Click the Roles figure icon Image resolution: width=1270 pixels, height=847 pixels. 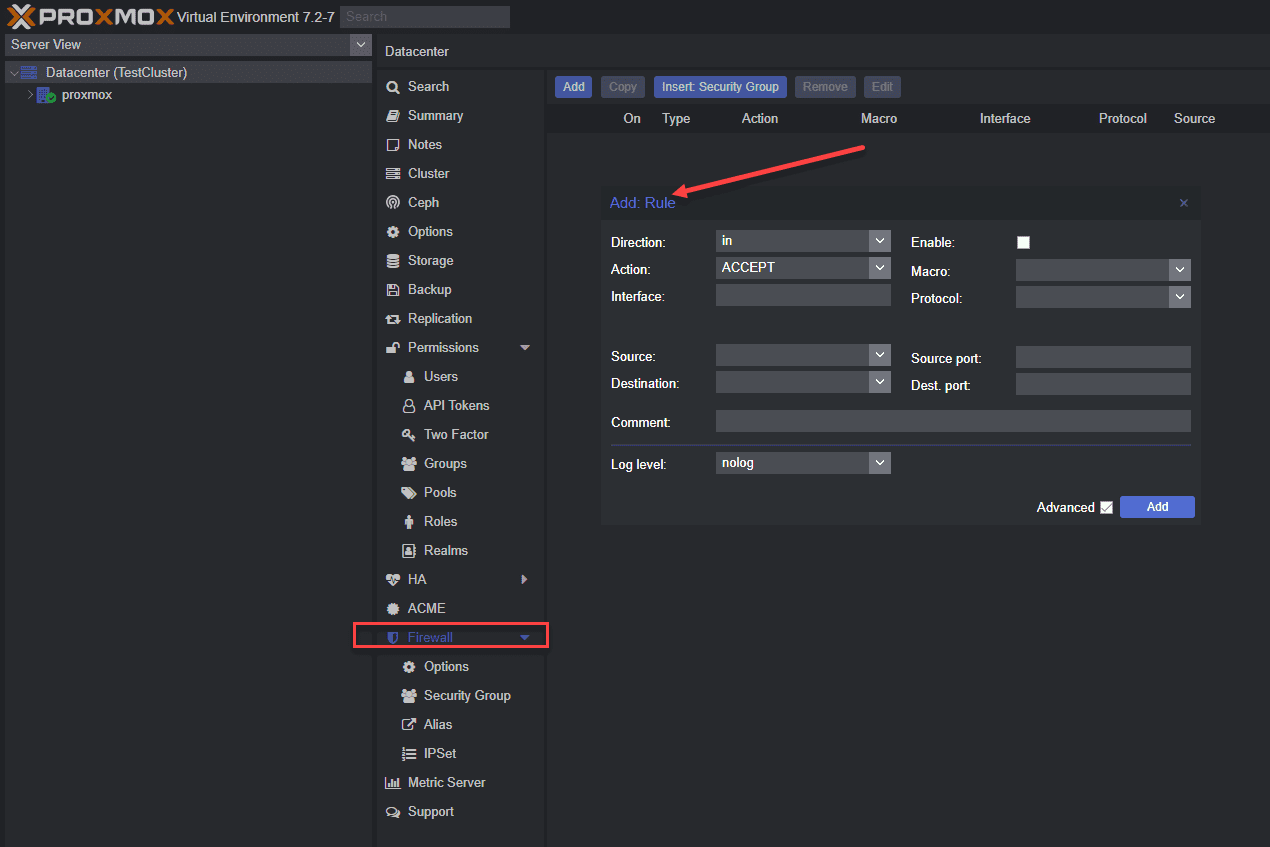click(409, 522)
